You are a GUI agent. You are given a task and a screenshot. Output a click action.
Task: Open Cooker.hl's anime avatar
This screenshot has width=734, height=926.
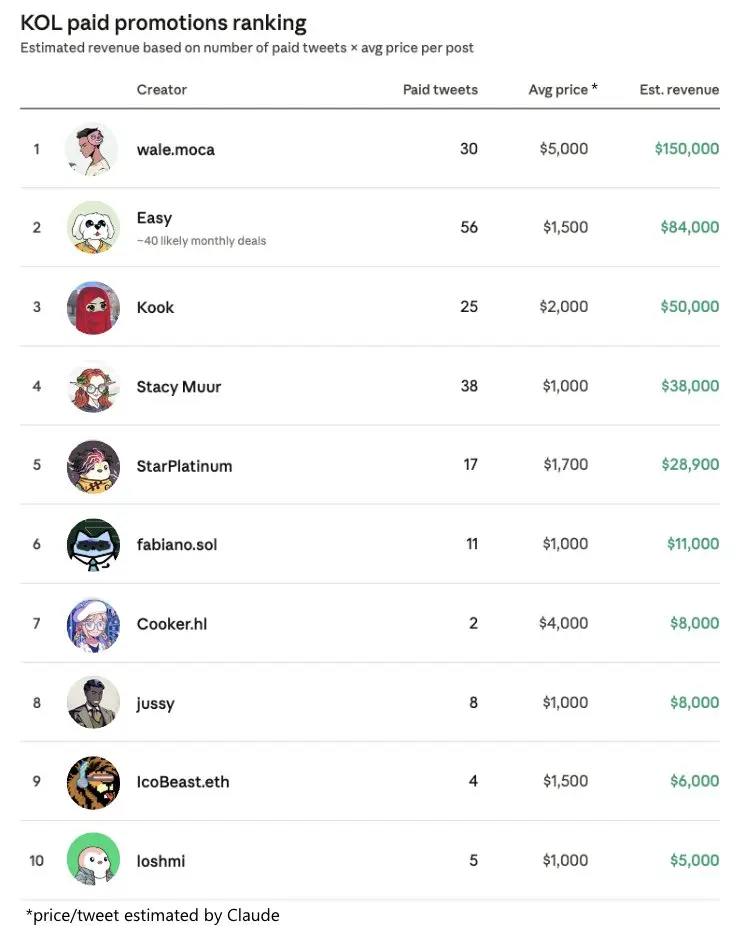coord(93,624)
